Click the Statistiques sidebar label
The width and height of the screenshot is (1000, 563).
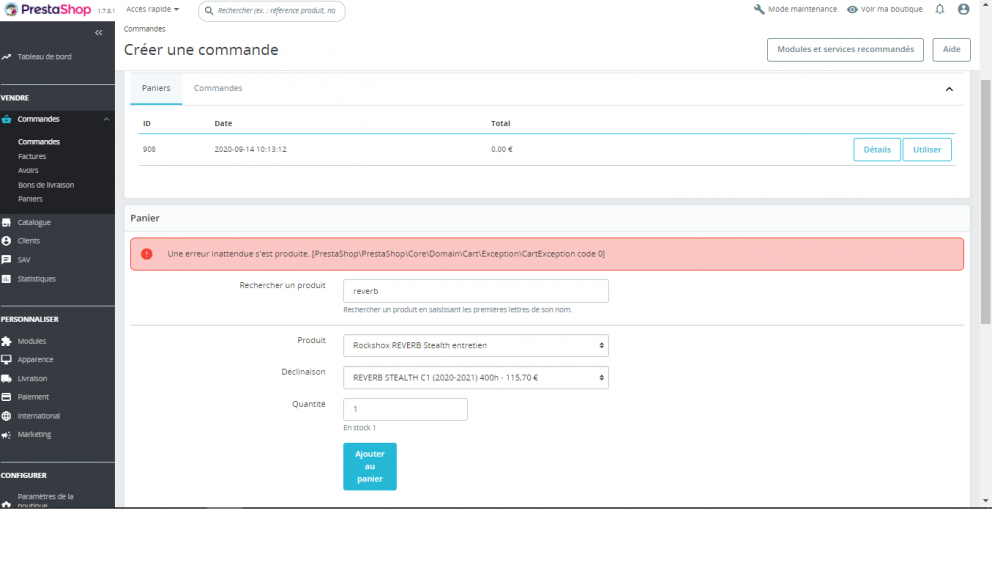click(x=36, y=279)
